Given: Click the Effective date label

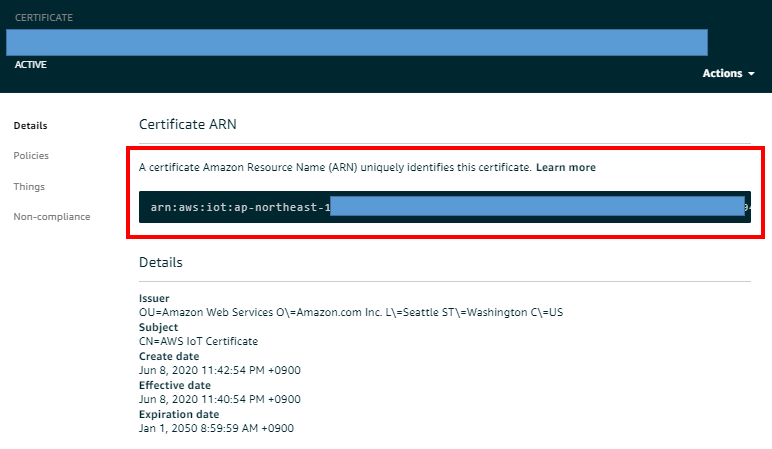Looking at the screenshot, I should tap(175, 385).
